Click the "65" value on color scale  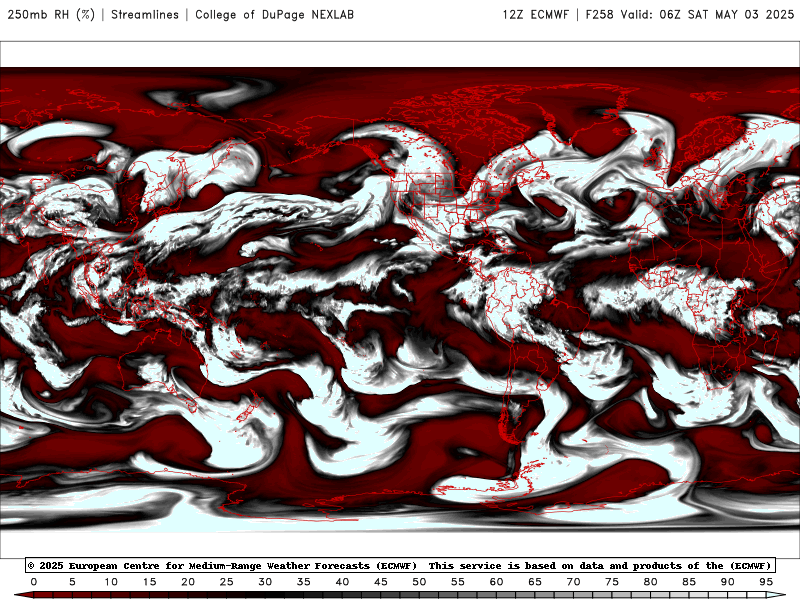pos(535,582)
